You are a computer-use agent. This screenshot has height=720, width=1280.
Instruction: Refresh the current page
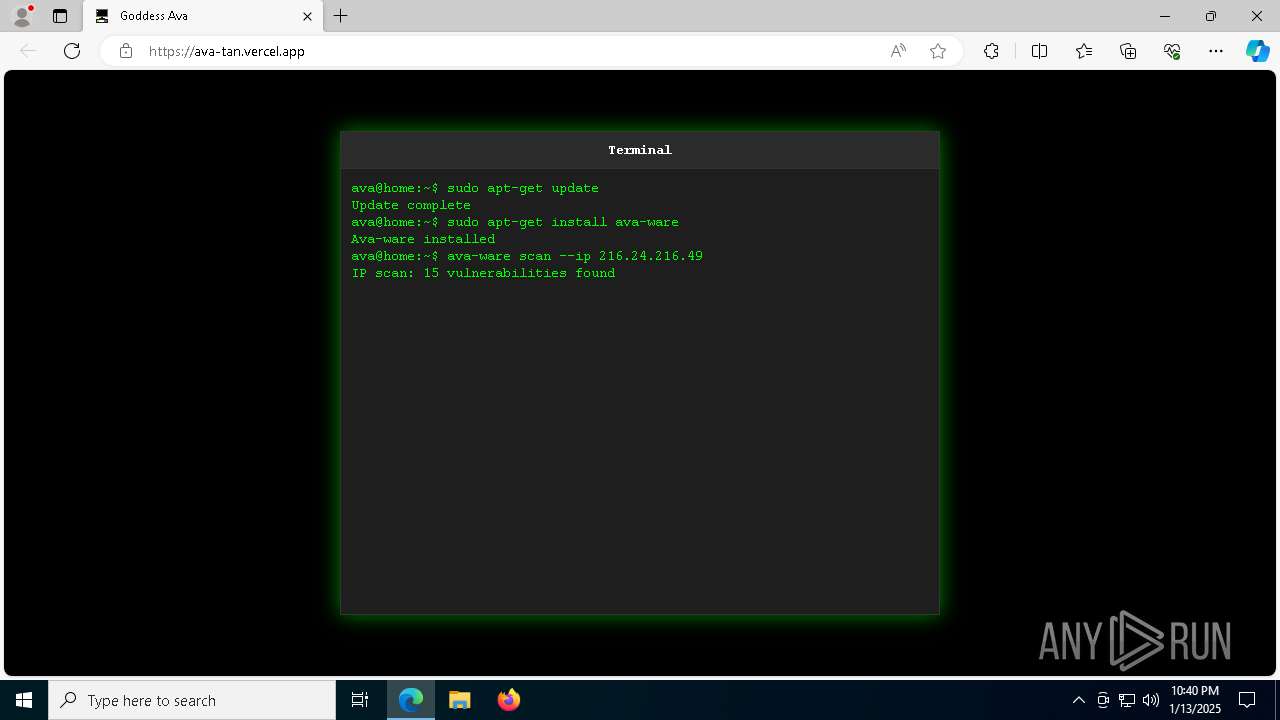(72, 51)
